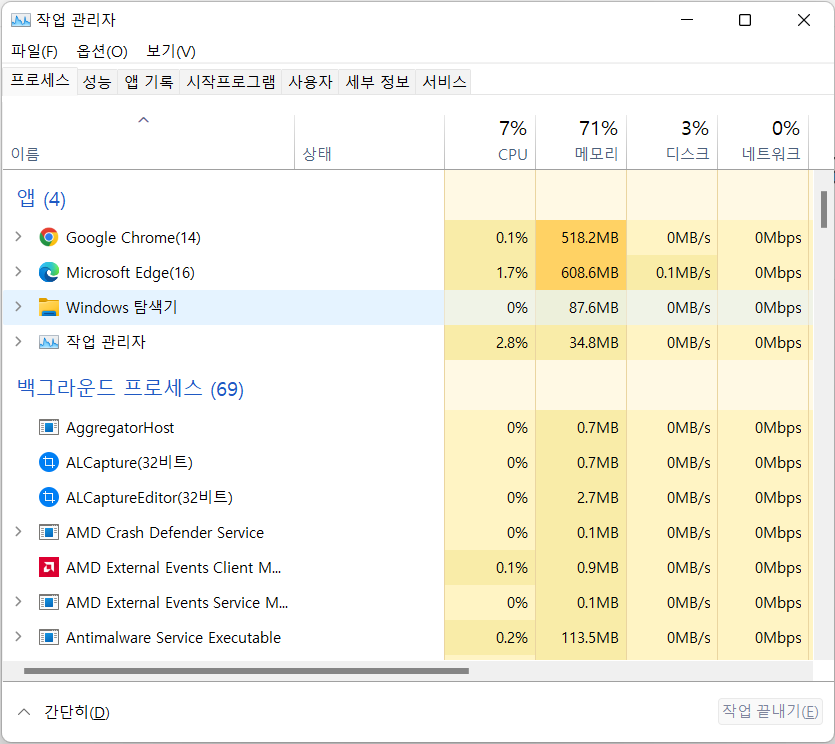This screenshot has width=835, height=744.
Task: Expand the Google Chrome(14) process group
Action: (19, 237)
